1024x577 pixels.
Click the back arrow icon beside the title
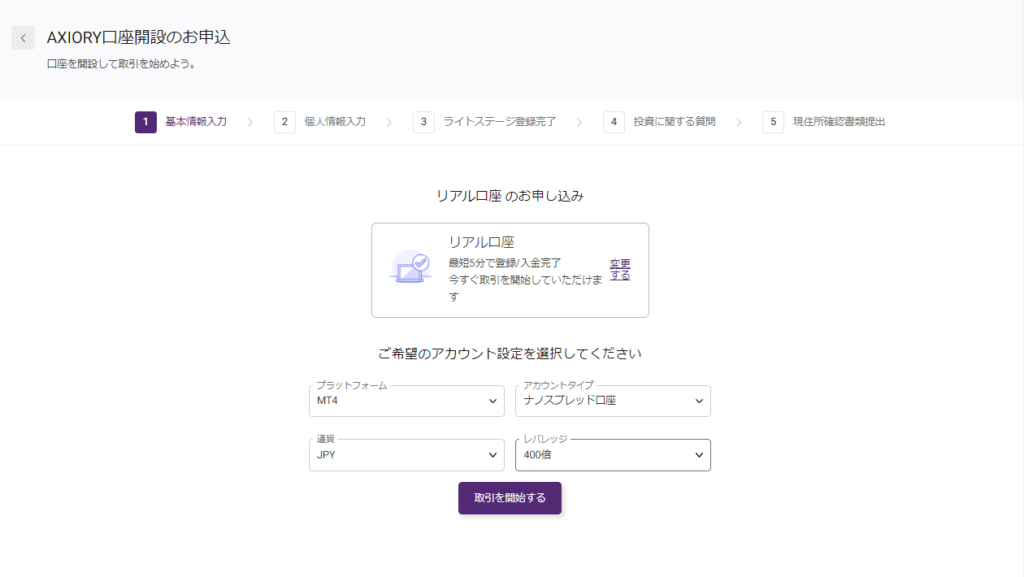[24, 38]
